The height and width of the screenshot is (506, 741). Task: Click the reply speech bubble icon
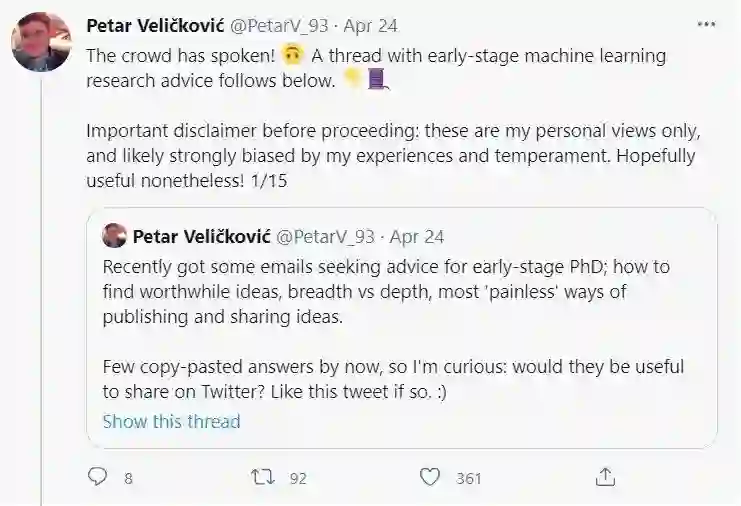[x=97, y=478]
